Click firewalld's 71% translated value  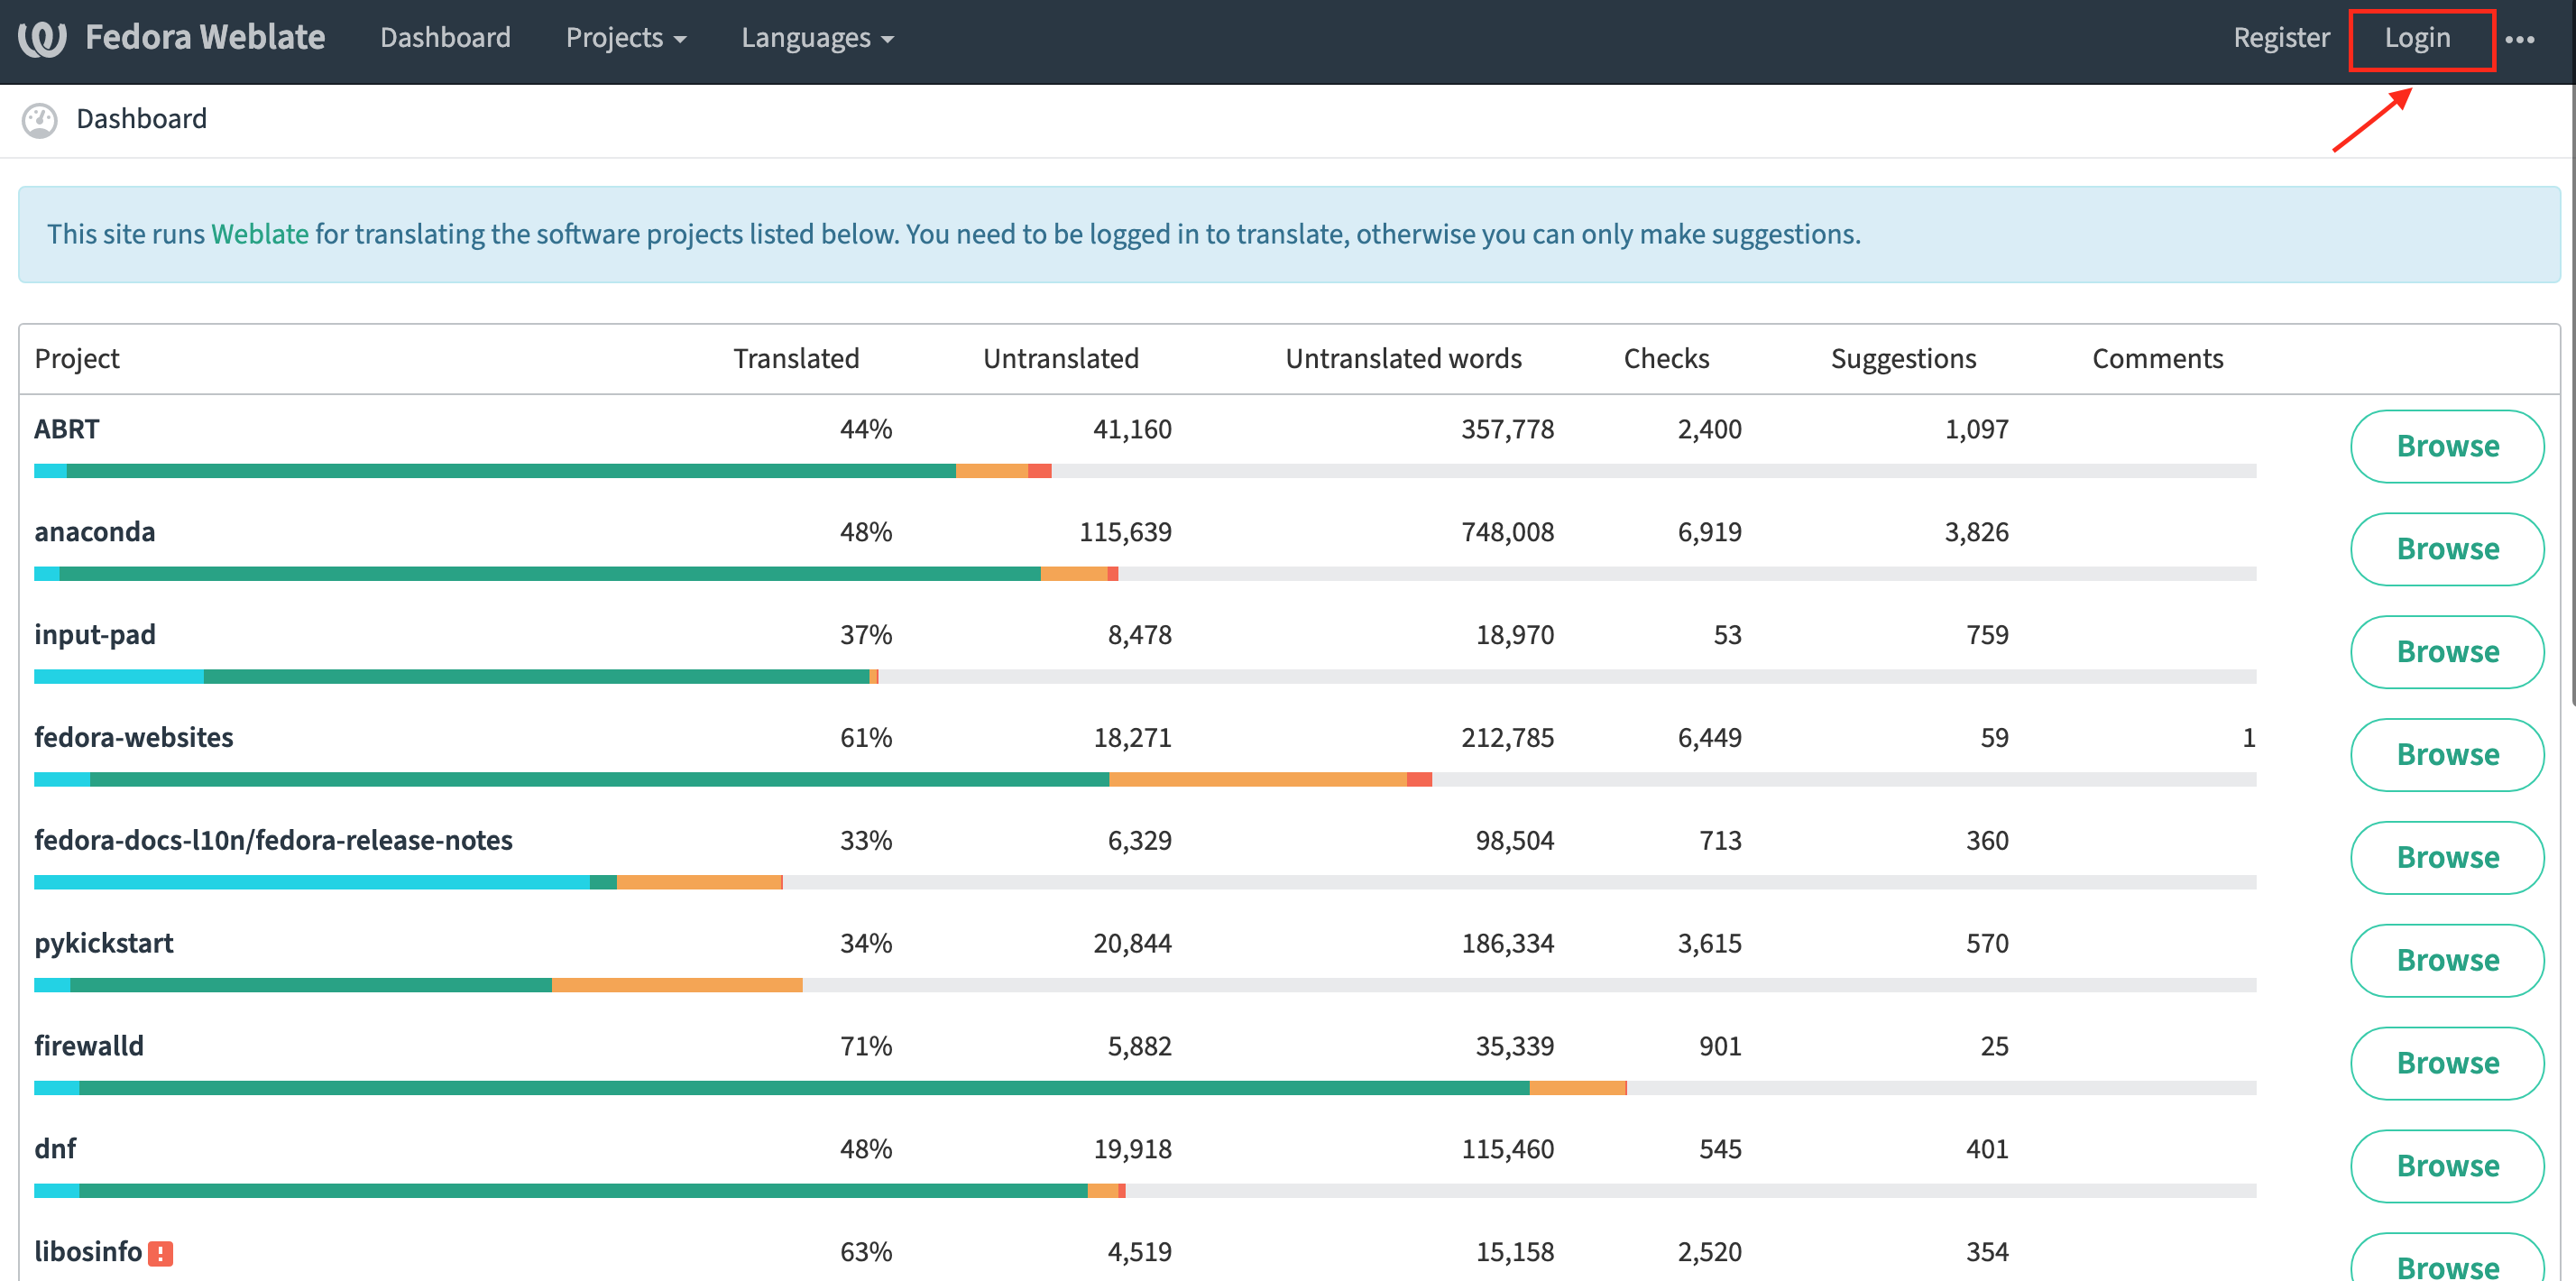click(x=866, y=1047)
